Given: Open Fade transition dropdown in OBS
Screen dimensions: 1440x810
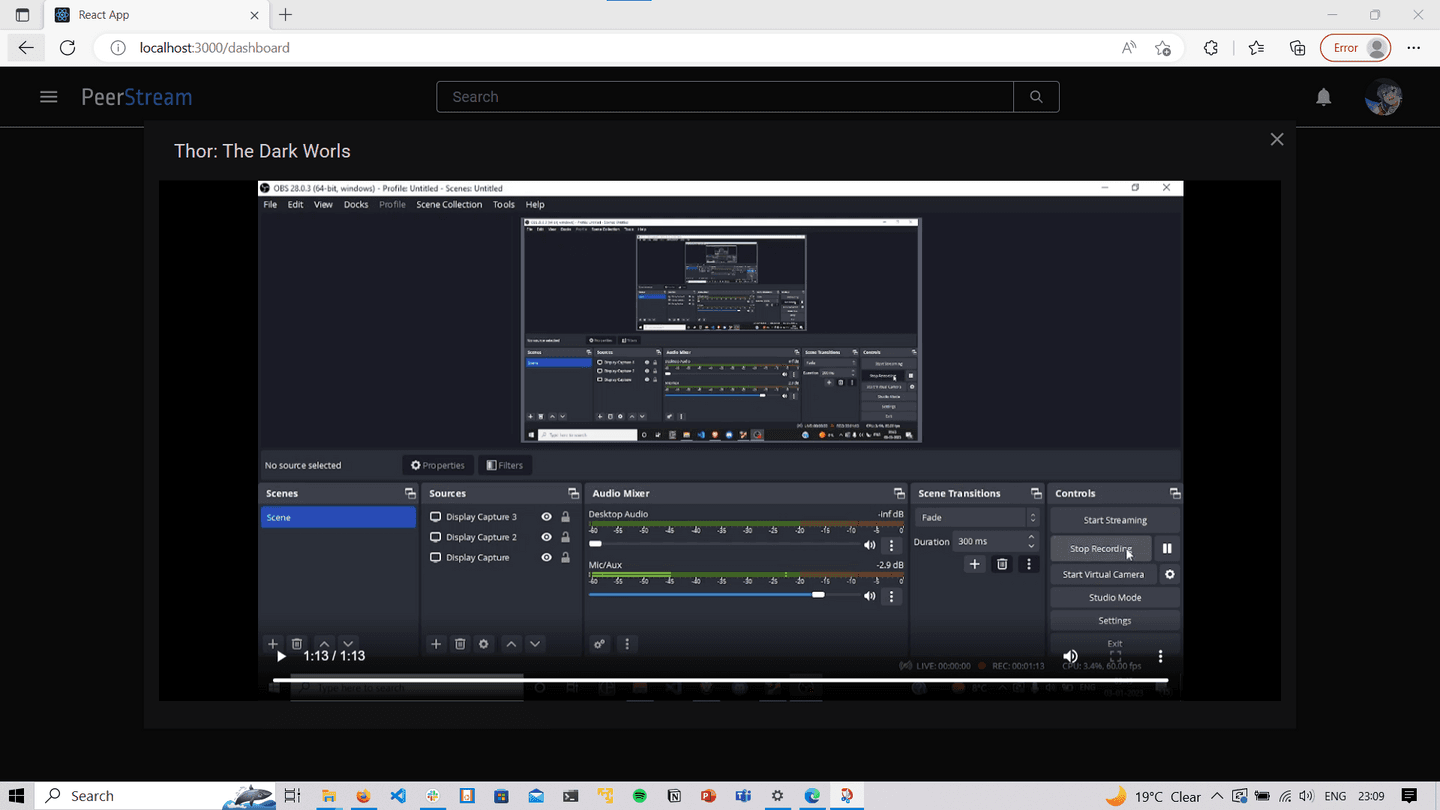Looking at the screenshot, I should [x=976, y=517].
